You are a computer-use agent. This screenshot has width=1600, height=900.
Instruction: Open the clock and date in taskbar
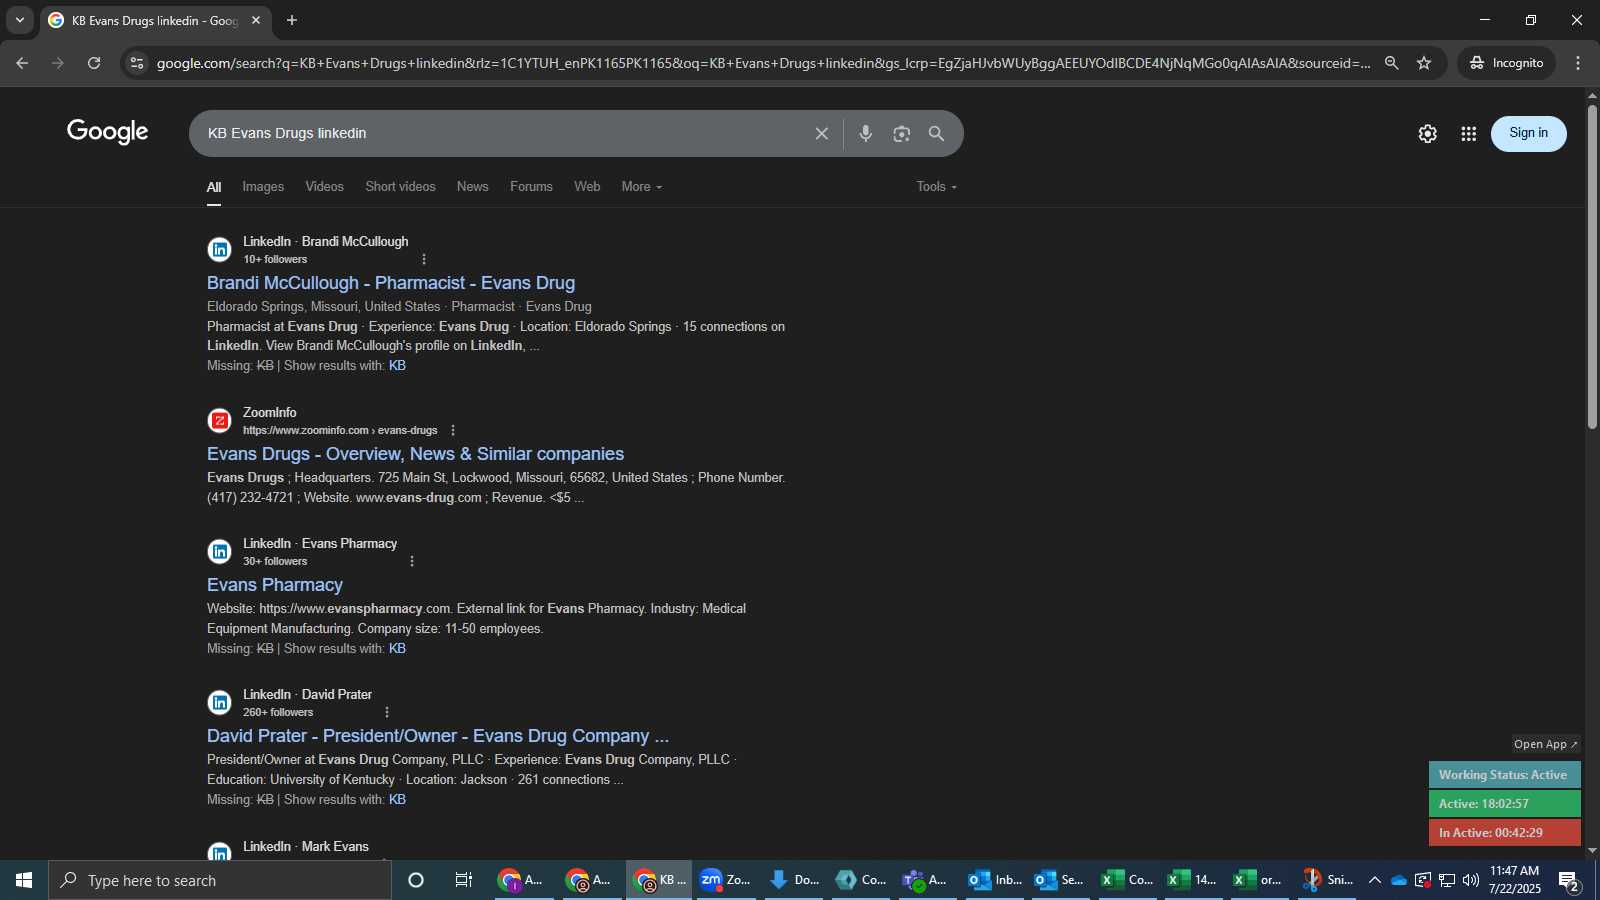click(x=1515, y=880)
